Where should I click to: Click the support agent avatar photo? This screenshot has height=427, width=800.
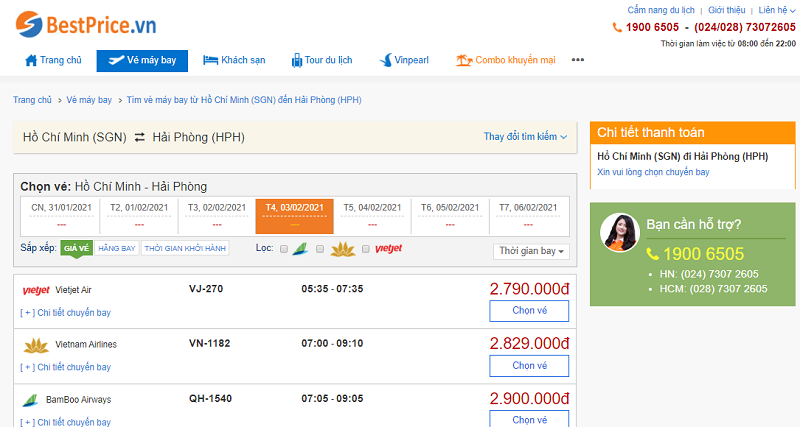619,233
